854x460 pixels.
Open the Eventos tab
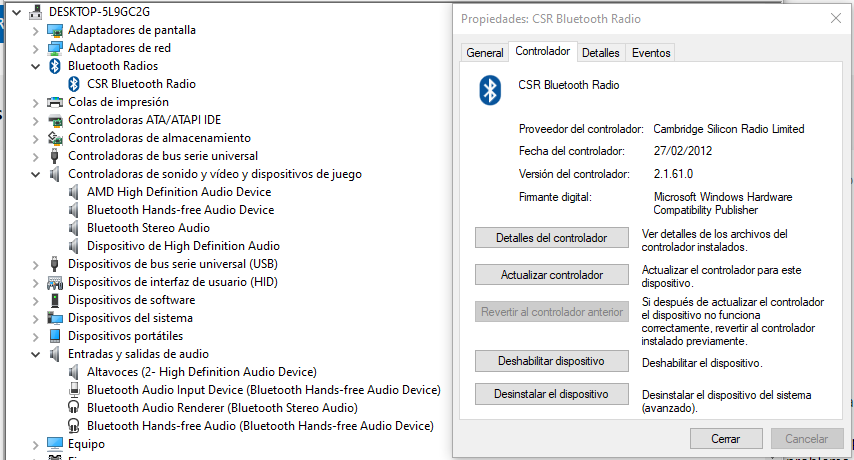[651, 53]
